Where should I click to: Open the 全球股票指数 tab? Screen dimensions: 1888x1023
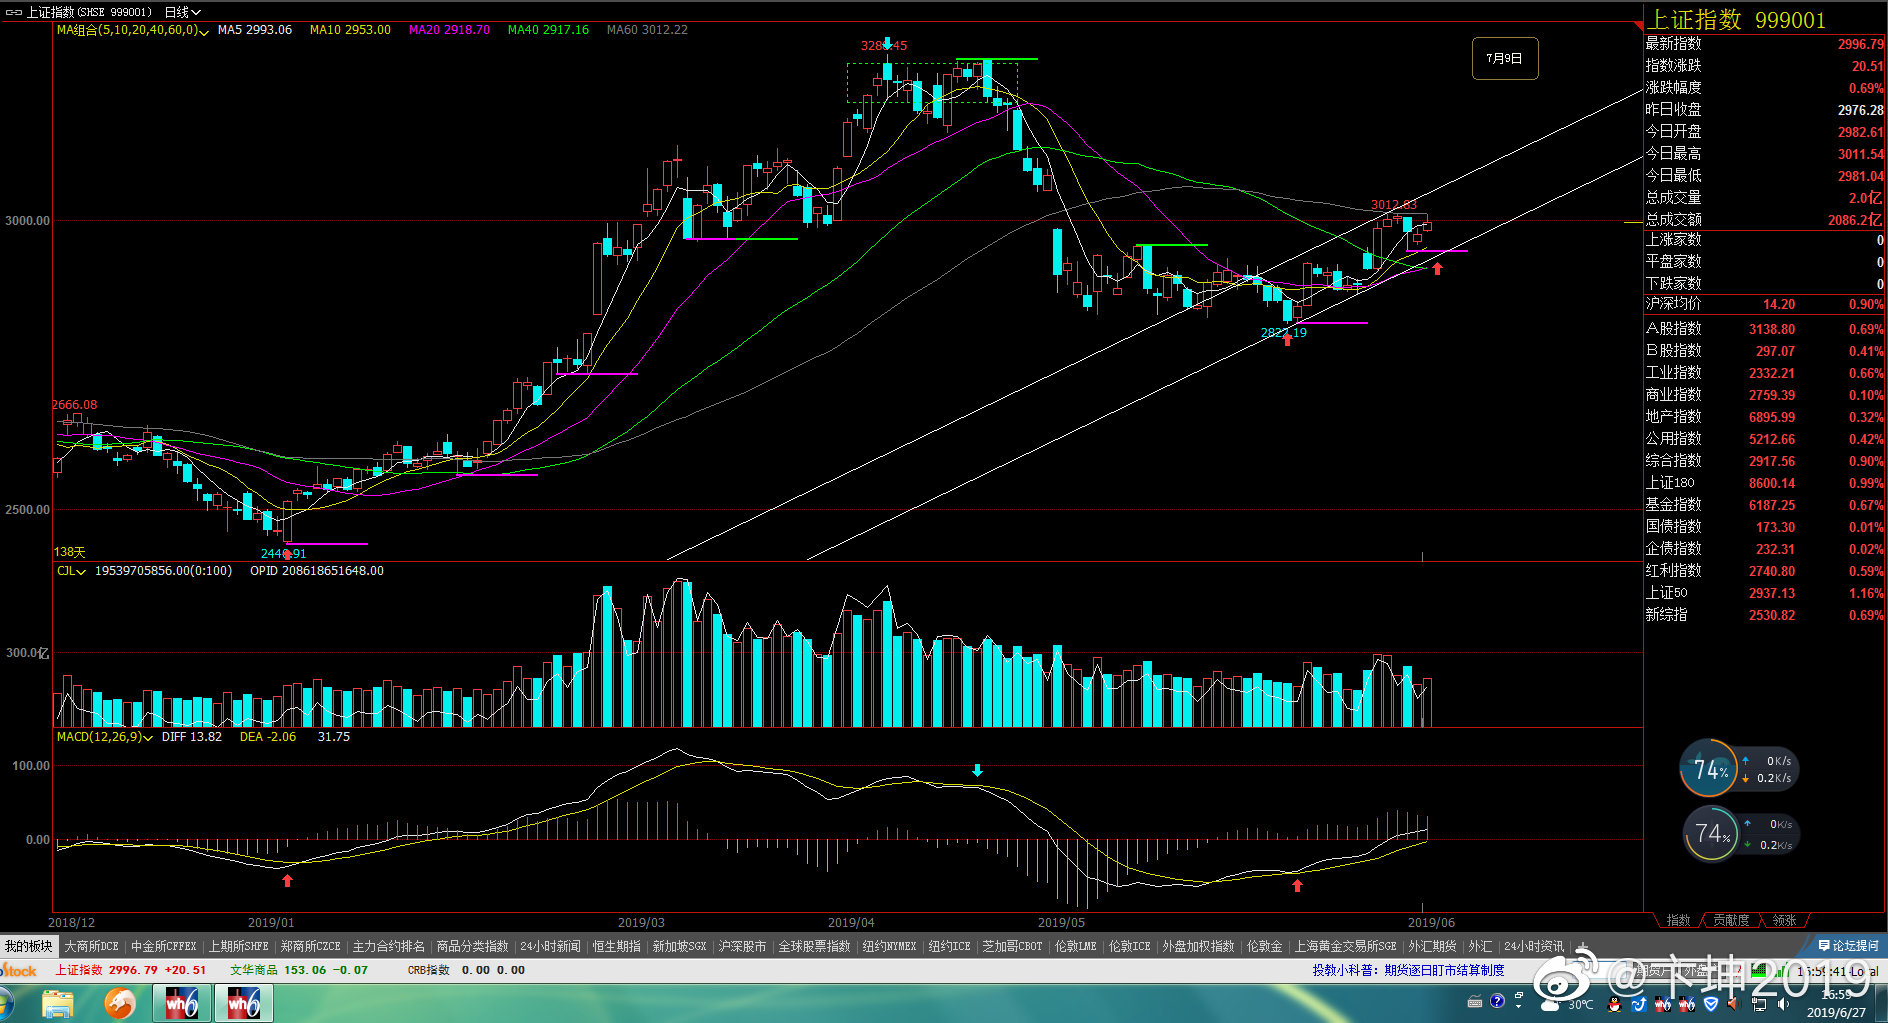pos(814,946)
